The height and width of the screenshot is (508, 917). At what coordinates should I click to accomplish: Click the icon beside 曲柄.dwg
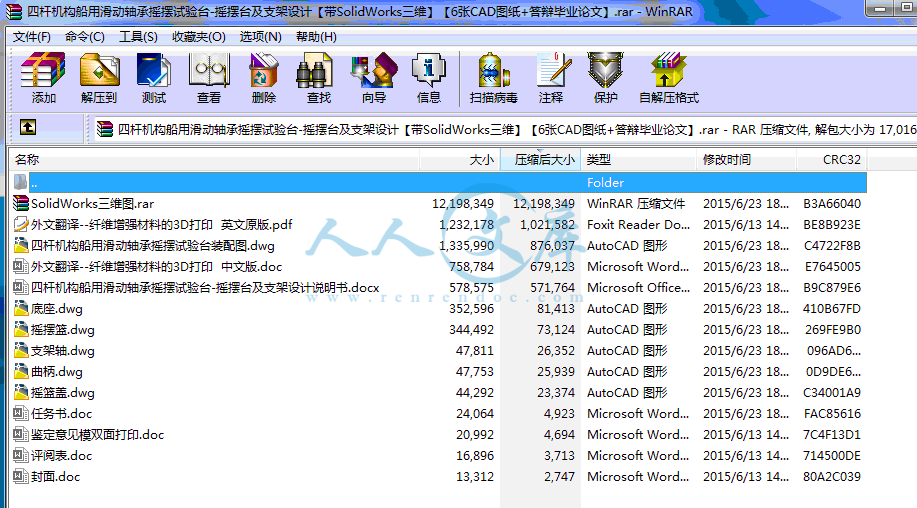[20, 372]
